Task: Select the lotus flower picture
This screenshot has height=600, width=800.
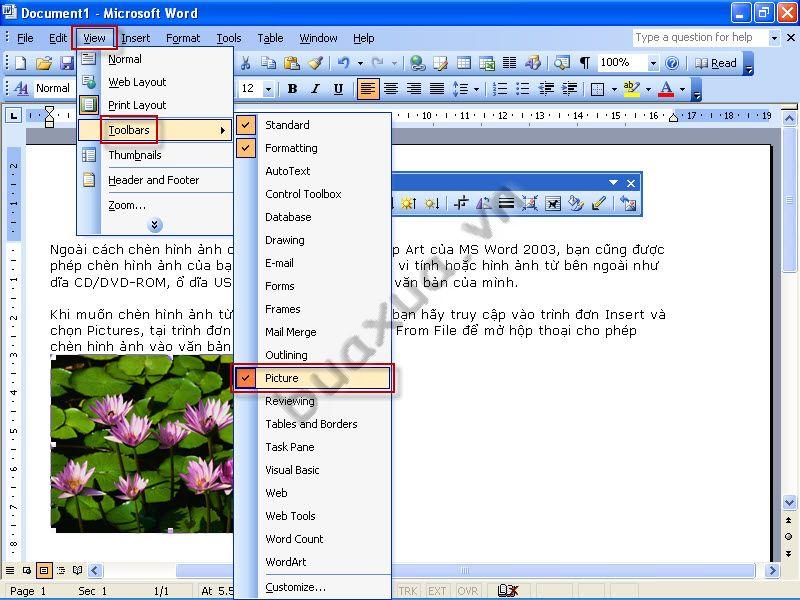Action: (142, 443)
